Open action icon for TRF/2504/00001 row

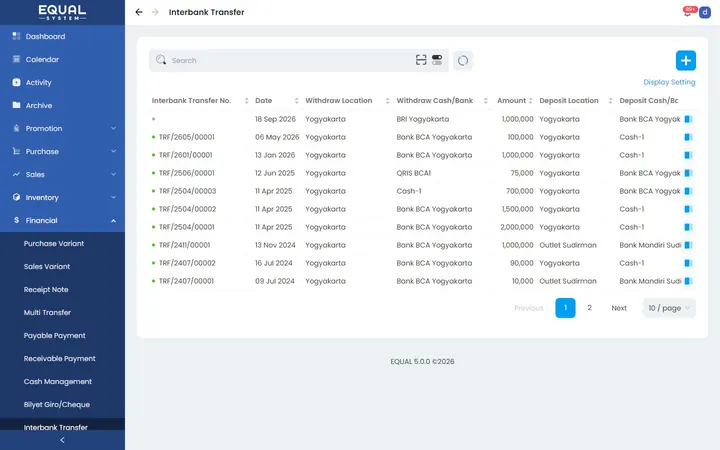[x=688, y=227]
